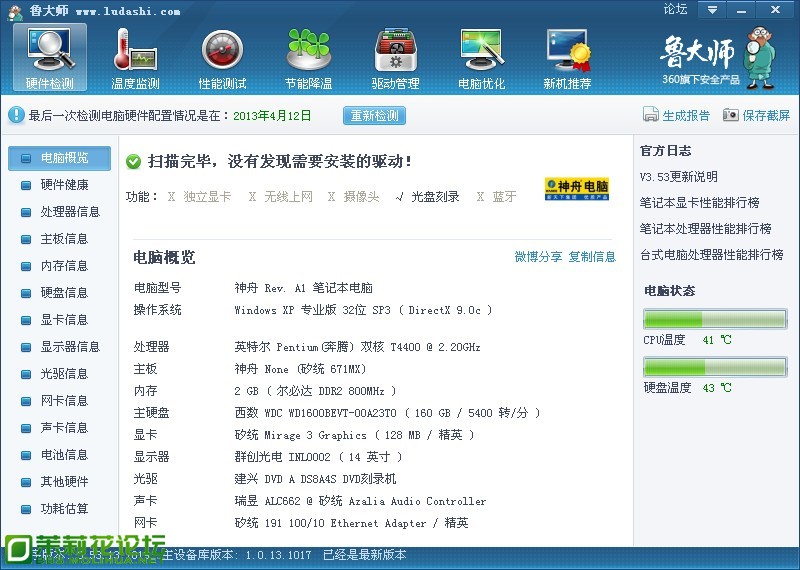
Task: Click the 光盘刻录 feature indicator
Action: (428, 197)
